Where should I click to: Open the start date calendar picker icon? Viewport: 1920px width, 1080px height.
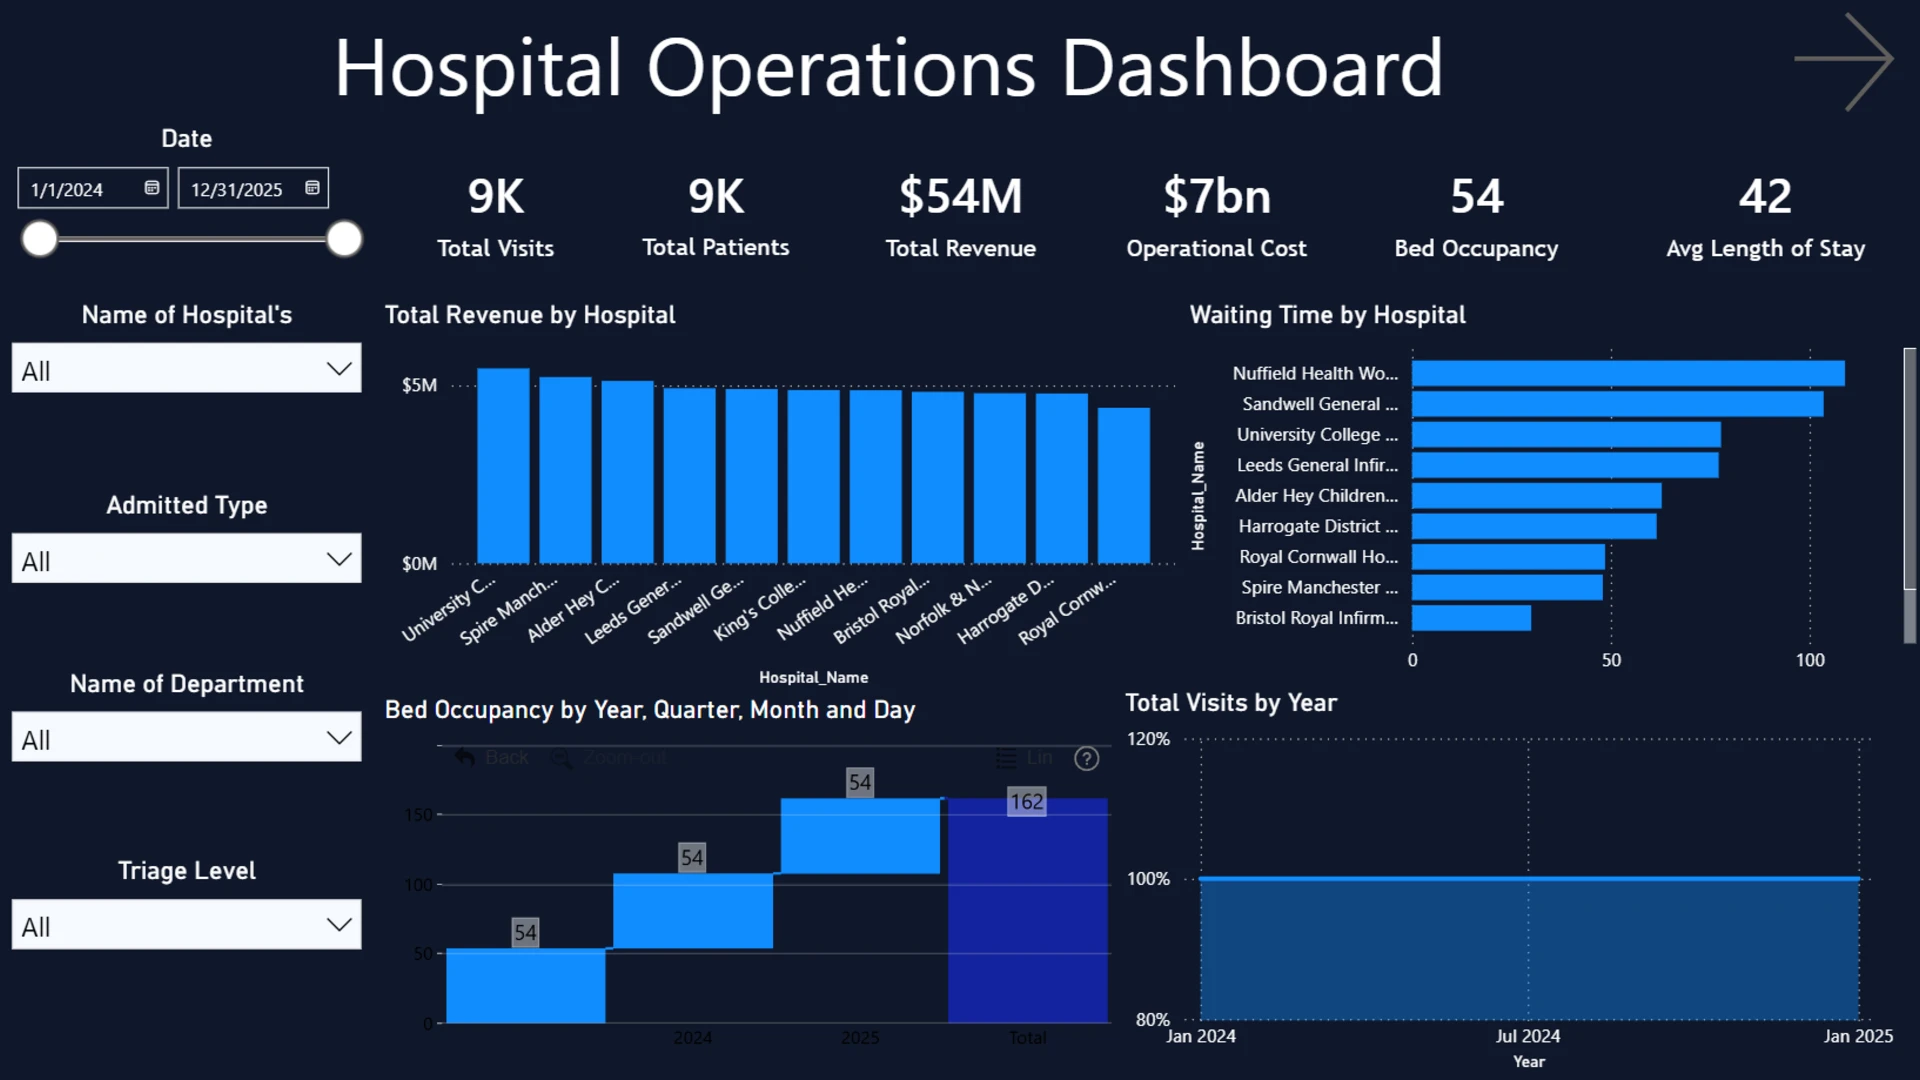pyautogui.click(x=152, y=188)
